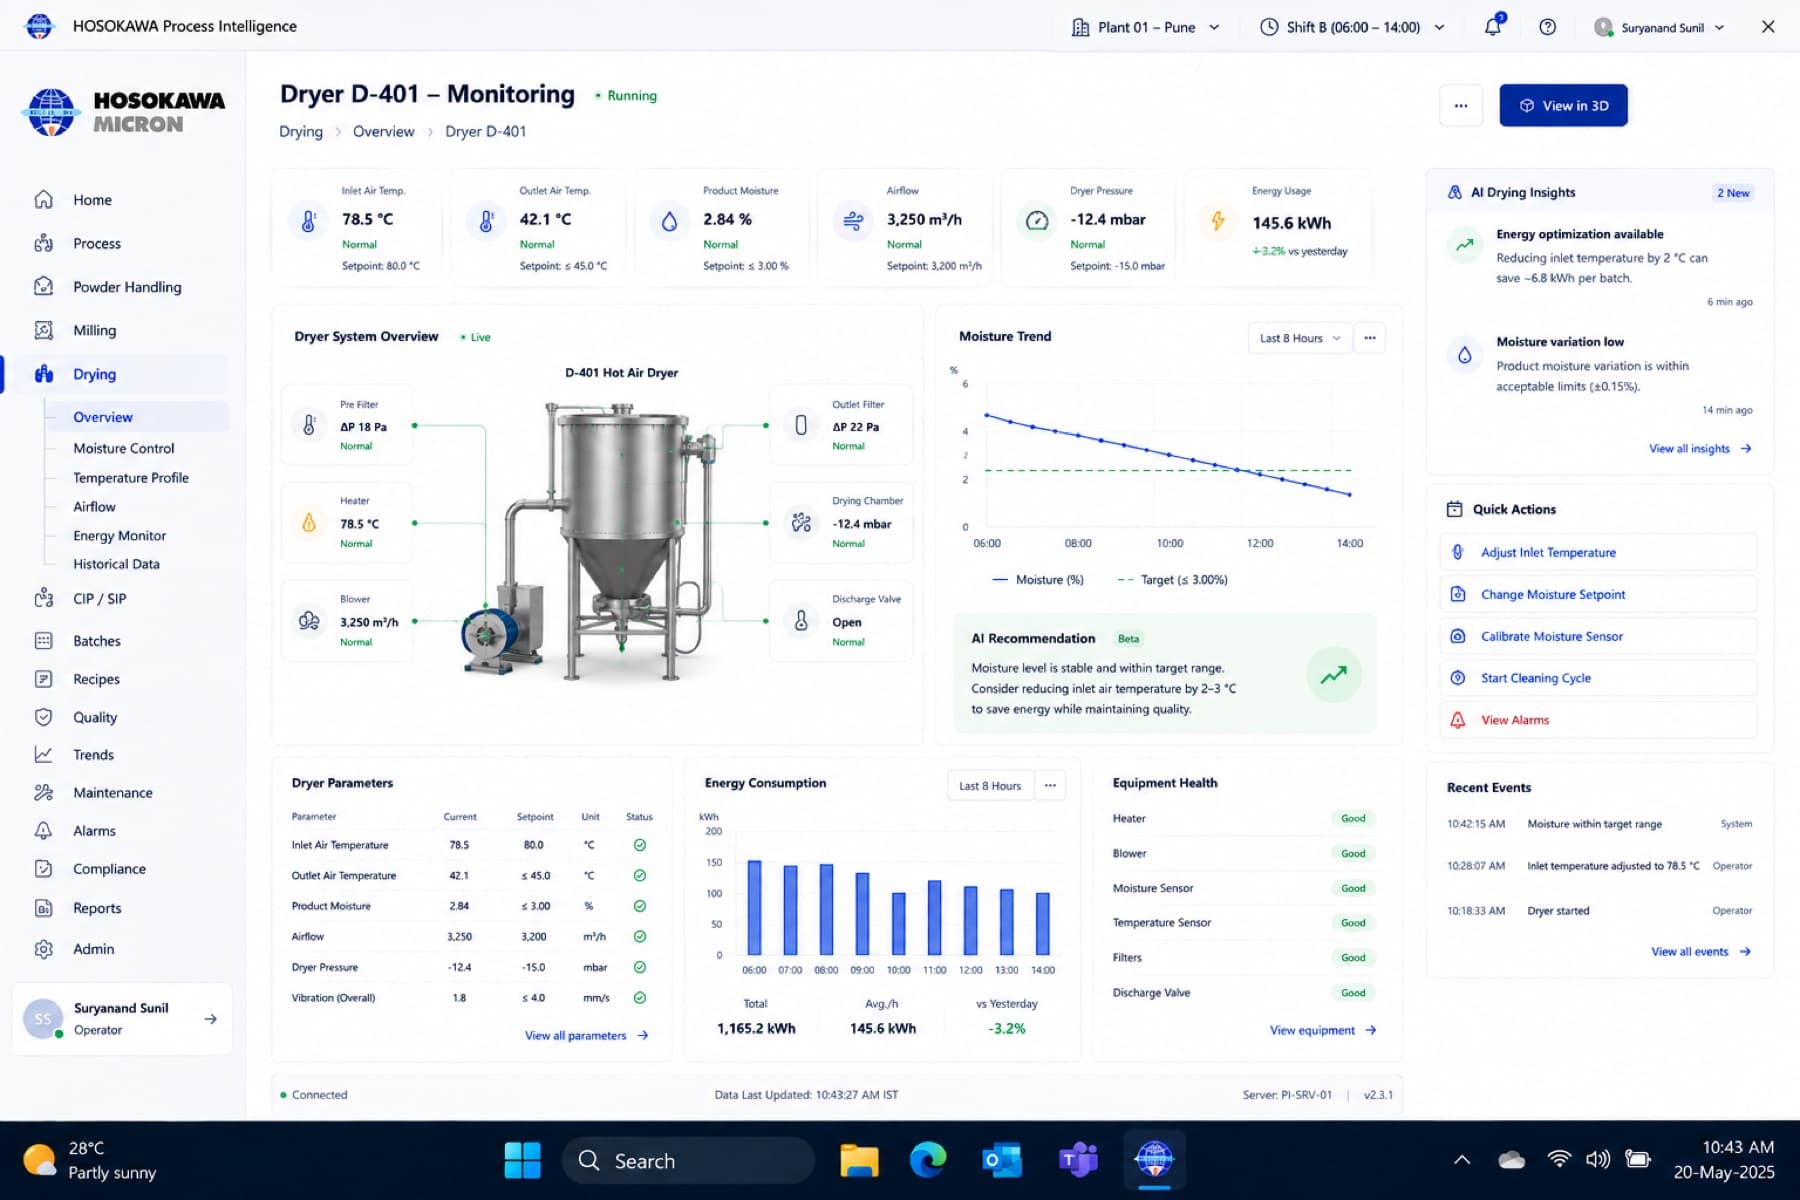Image resolution: width=1800 pixels, height=1200 pixels.
Task: Open page more options button beside View in 3D
Action: coord(1461,105)
